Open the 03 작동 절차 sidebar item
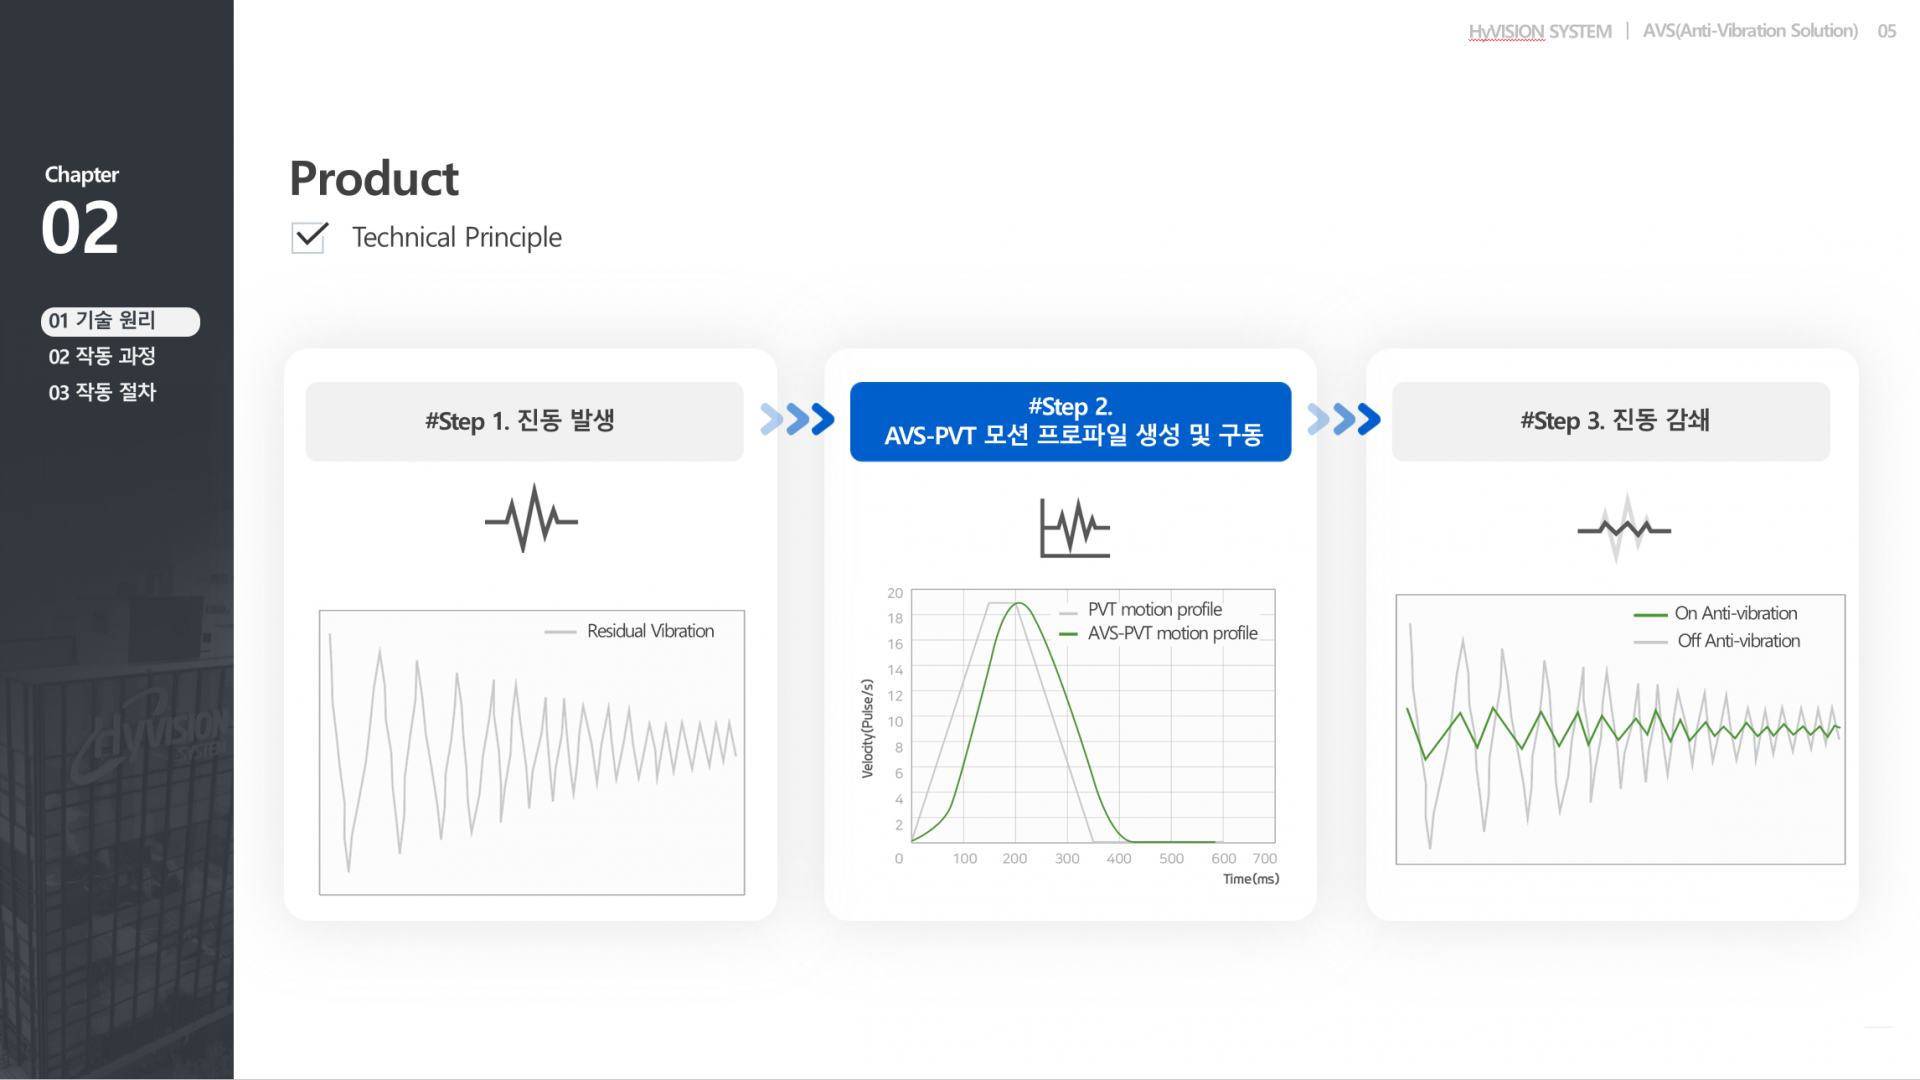Viewport: 1920px width, 1080px height. pyautogui.click(x=102, y=392)
